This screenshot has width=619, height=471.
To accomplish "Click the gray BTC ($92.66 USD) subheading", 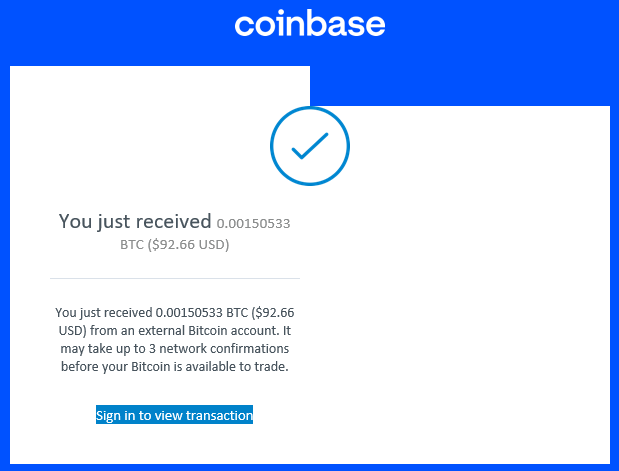I will 174,244.
